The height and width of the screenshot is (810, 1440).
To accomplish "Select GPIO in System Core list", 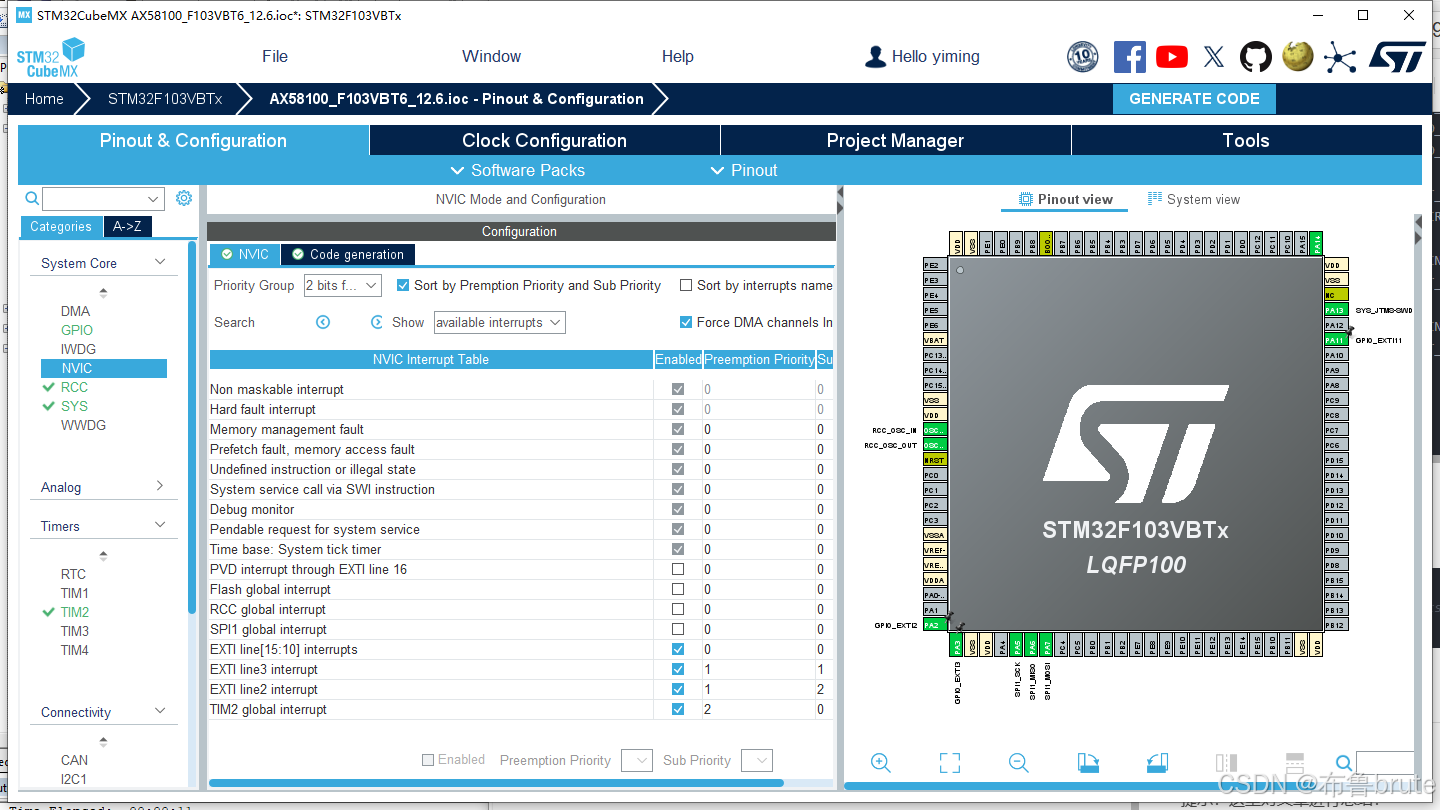I will [77, 330].
